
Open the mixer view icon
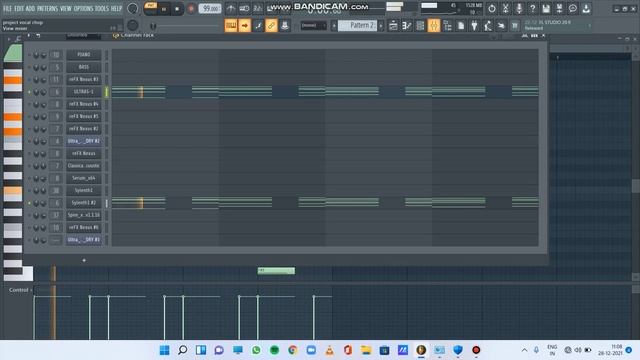[x=433, y=26]
